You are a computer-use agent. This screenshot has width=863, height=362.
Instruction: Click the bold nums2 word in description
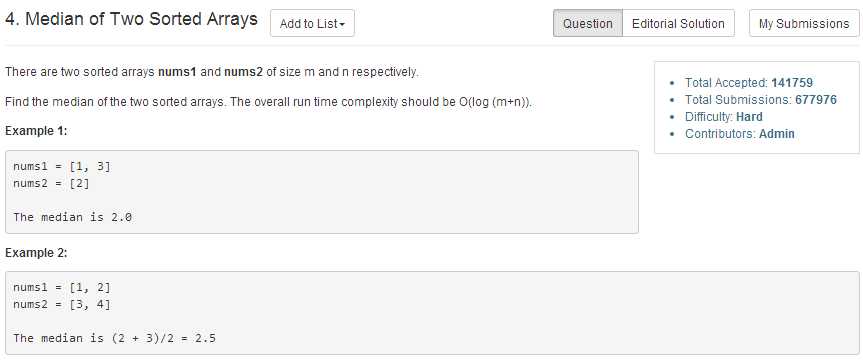pyautogui.click(x=243, y=73)
